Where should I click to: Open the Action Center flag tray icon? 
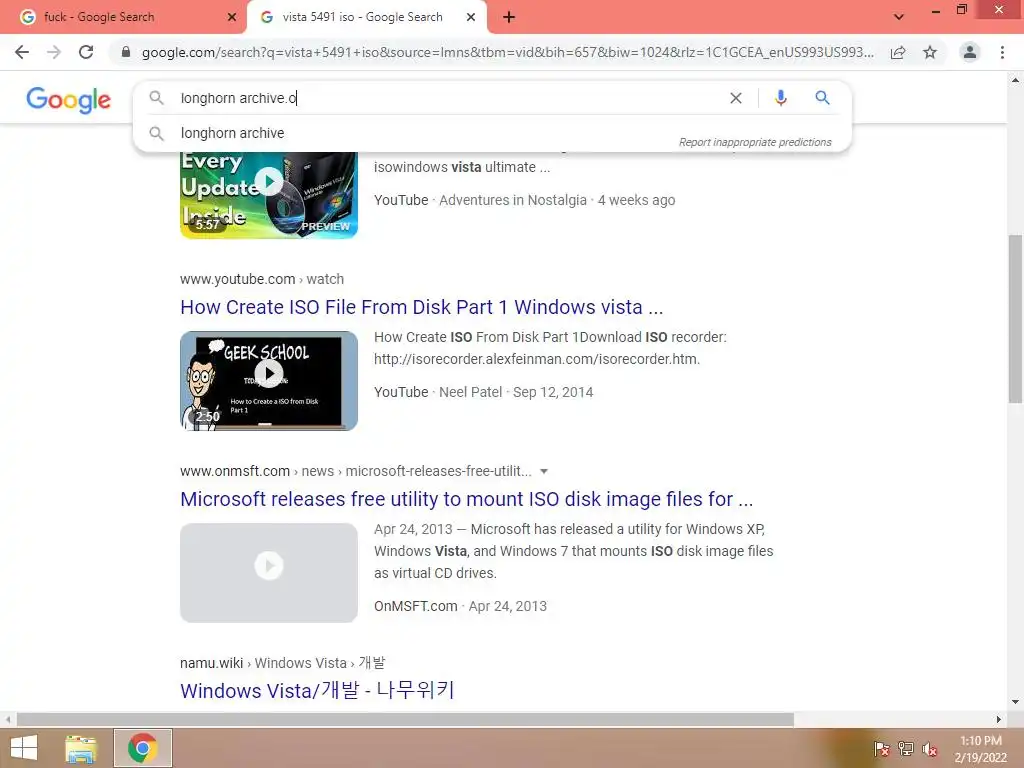coord(881,749)
